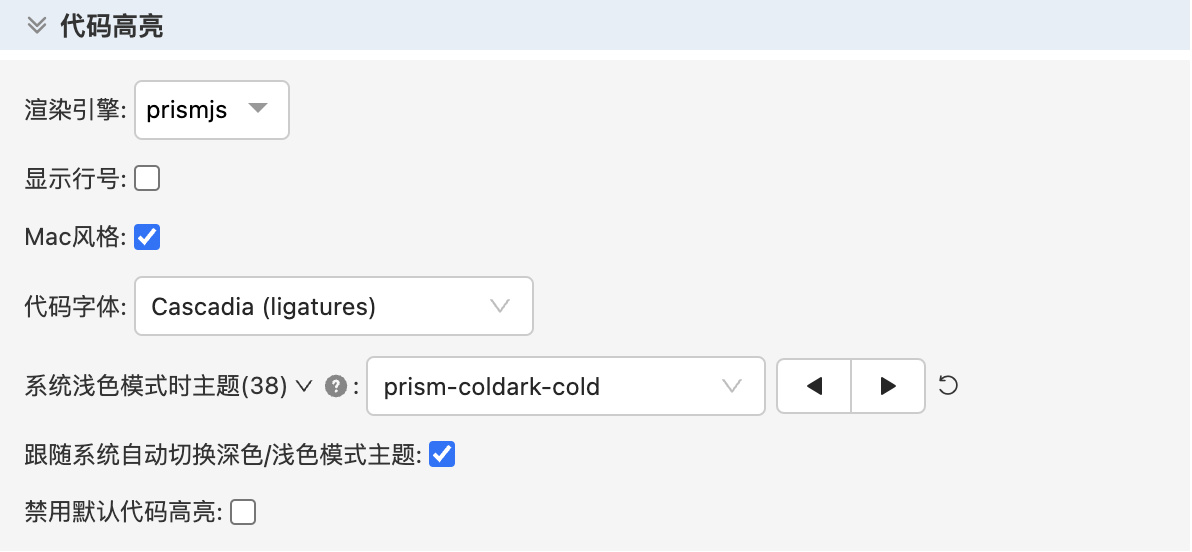1192x552 pixels.
Task: Uncheck the Mac风格 checkbox
Action: pyautogui.click(x=147, y=237)
